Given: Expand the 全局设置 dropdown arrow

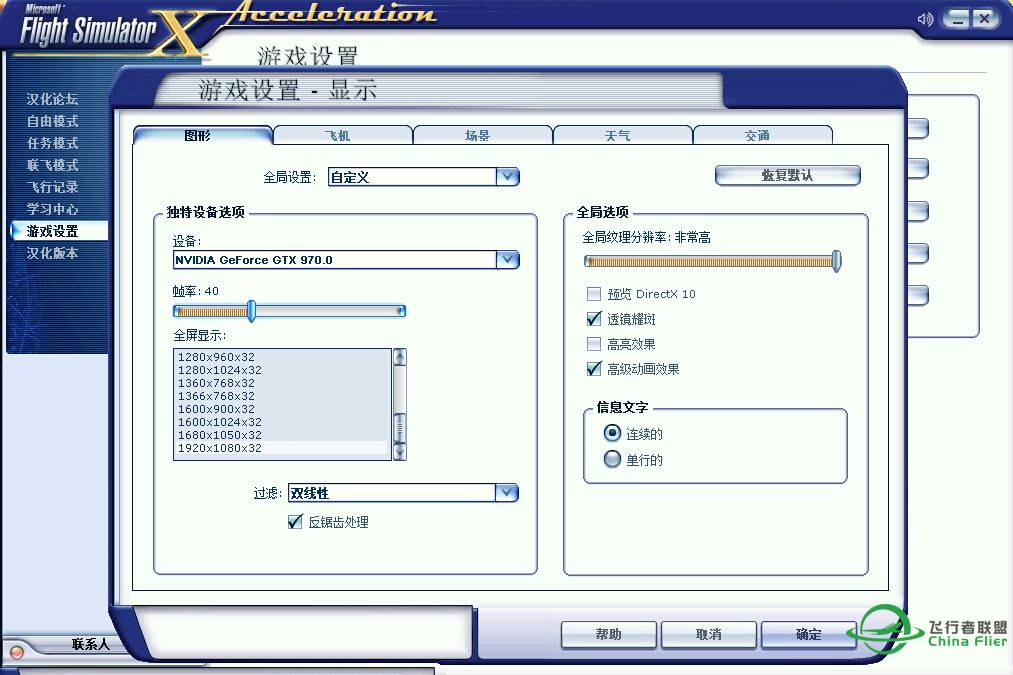Looking at the screenshot, I should coord(508,176).
